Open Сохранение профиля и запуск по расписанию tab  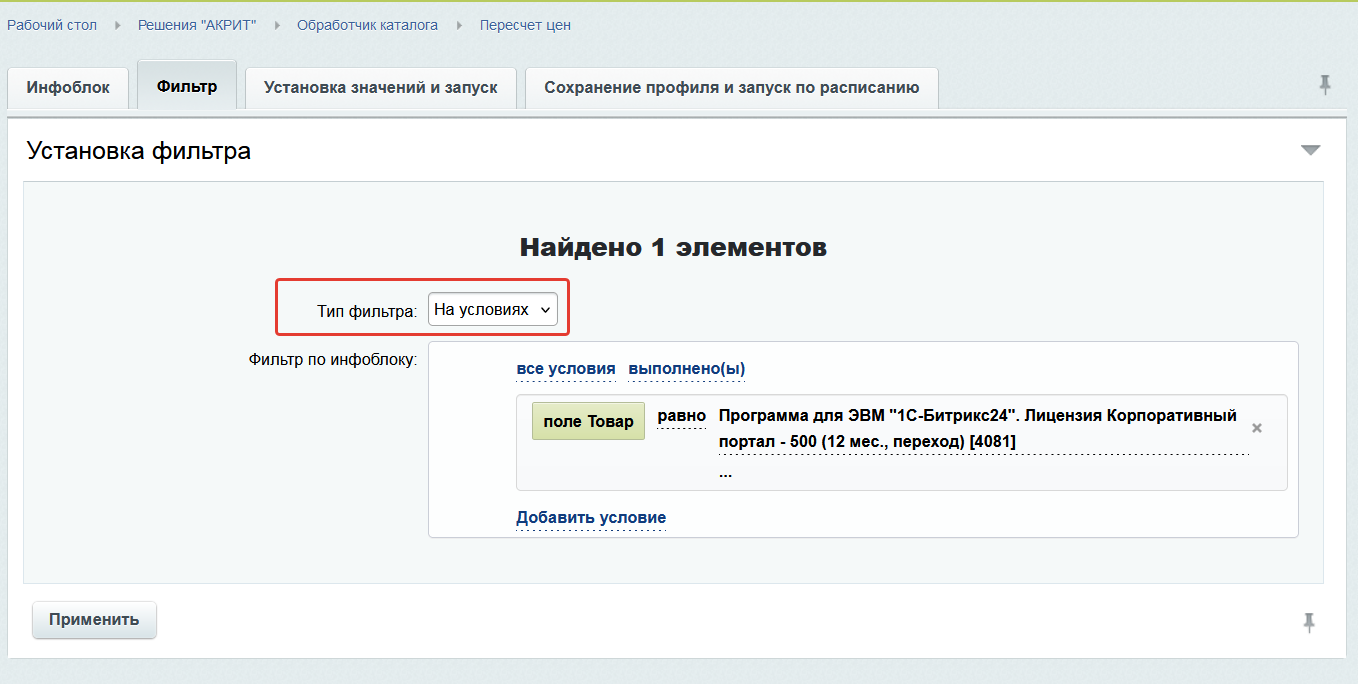click(731, 88)
